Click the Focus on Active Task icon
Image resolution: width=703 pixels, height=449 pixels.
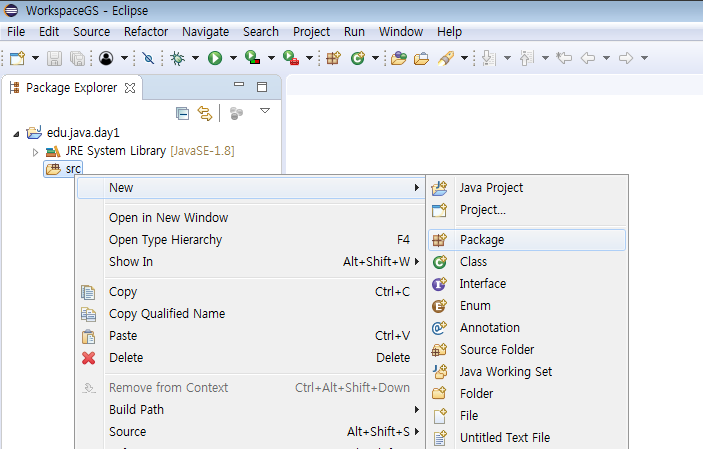point(236,113)
